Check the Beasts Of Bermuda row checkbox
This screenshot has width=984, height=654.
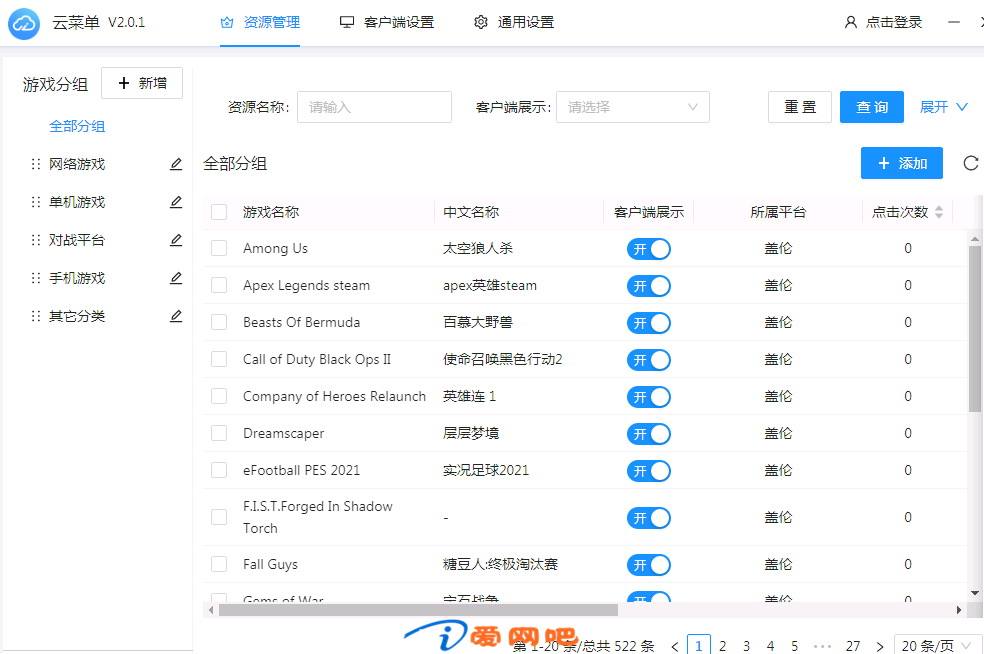219,323
